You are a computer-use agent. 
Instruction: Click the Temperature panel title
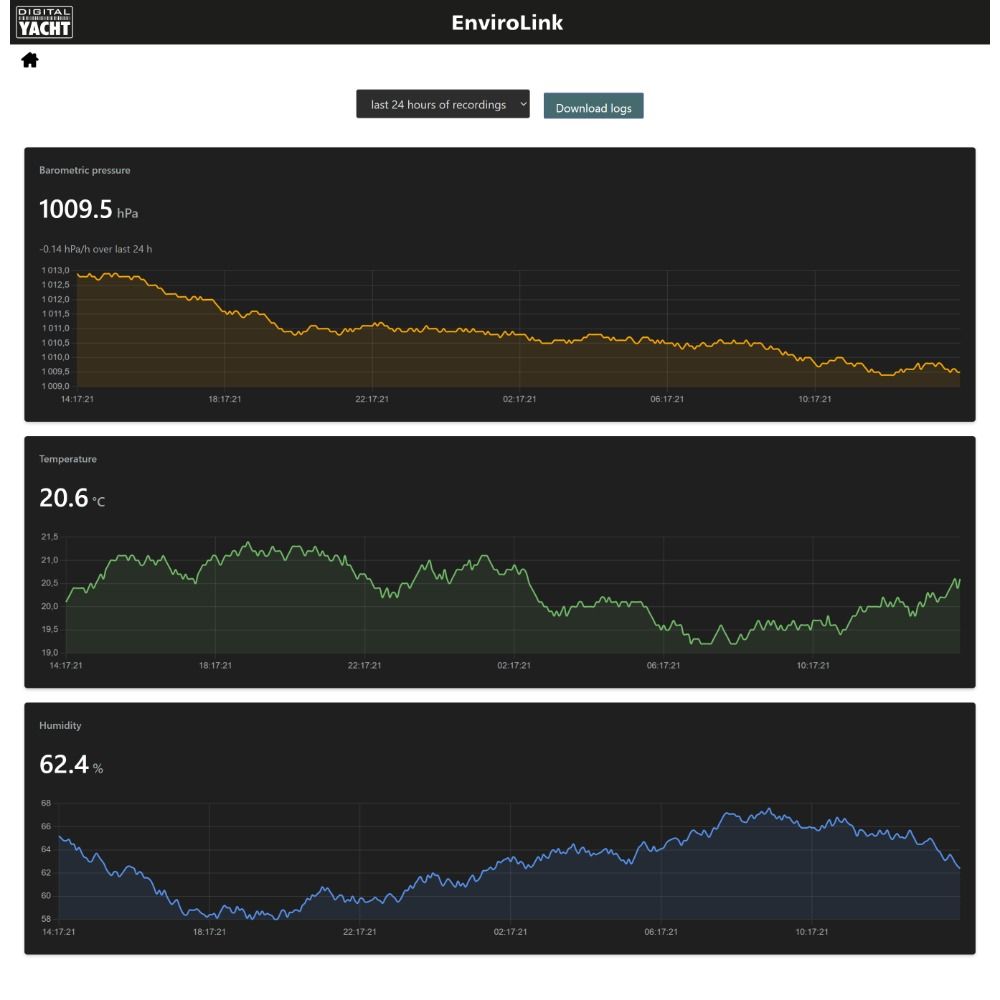[68, 459]
